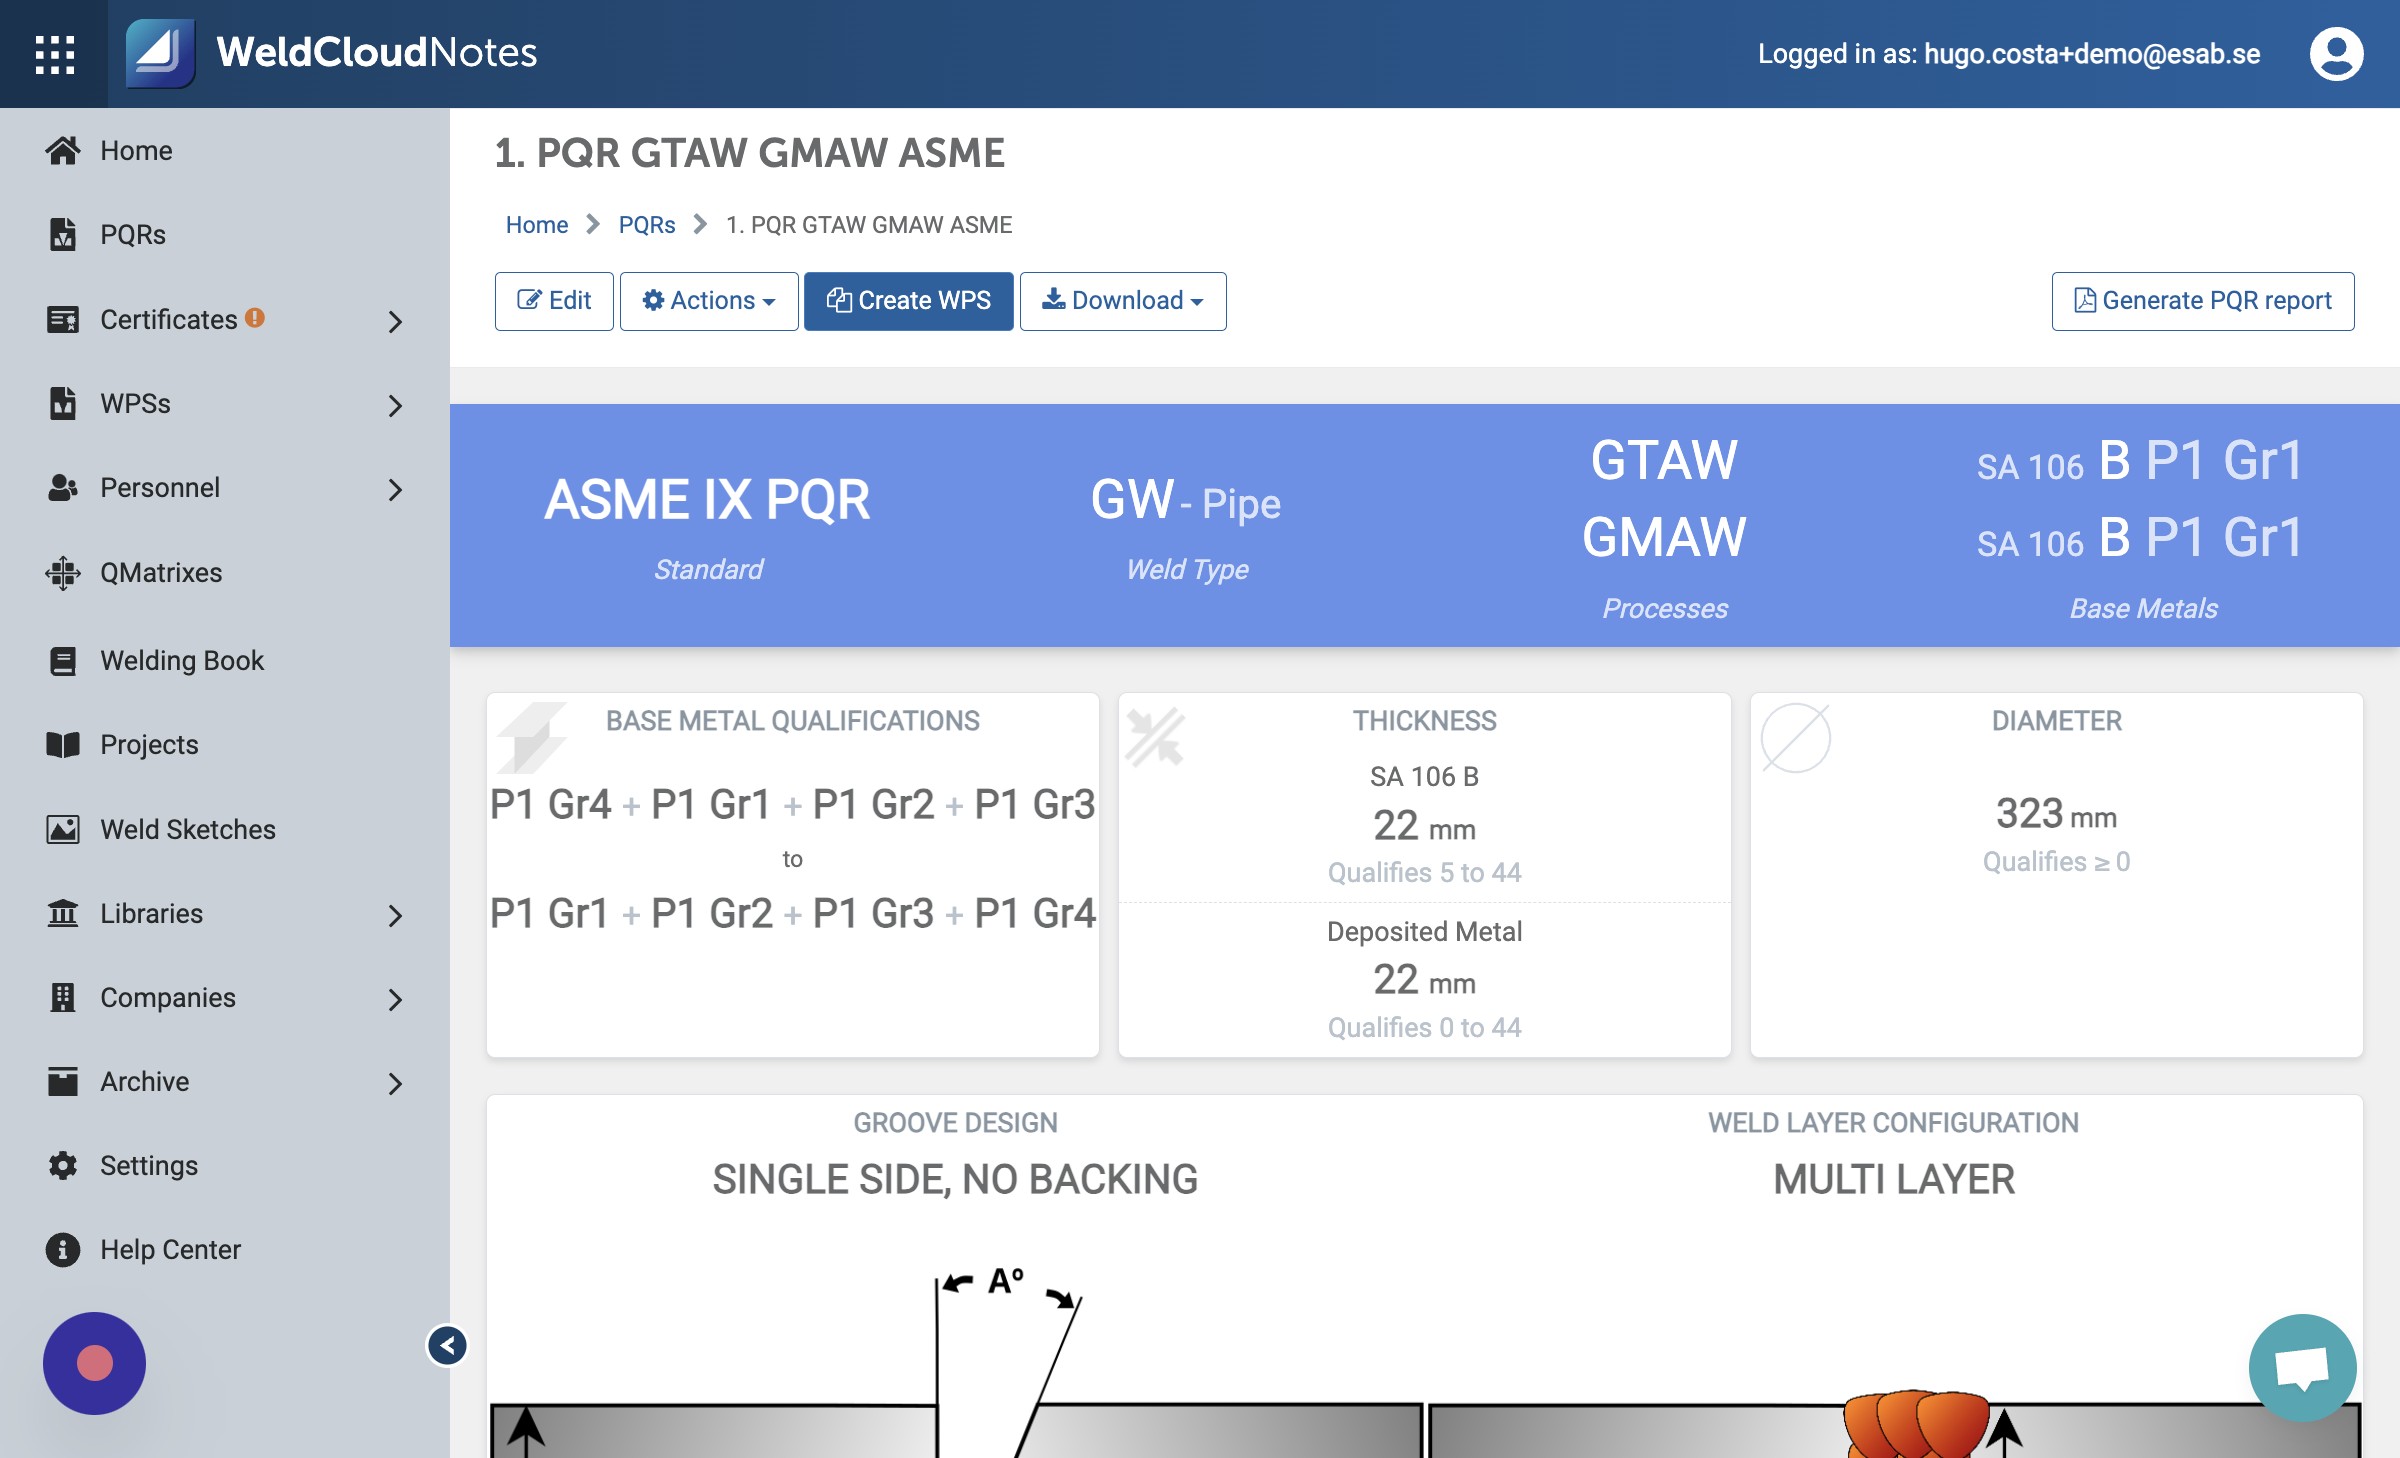Click the Edit button

point(554,301)
